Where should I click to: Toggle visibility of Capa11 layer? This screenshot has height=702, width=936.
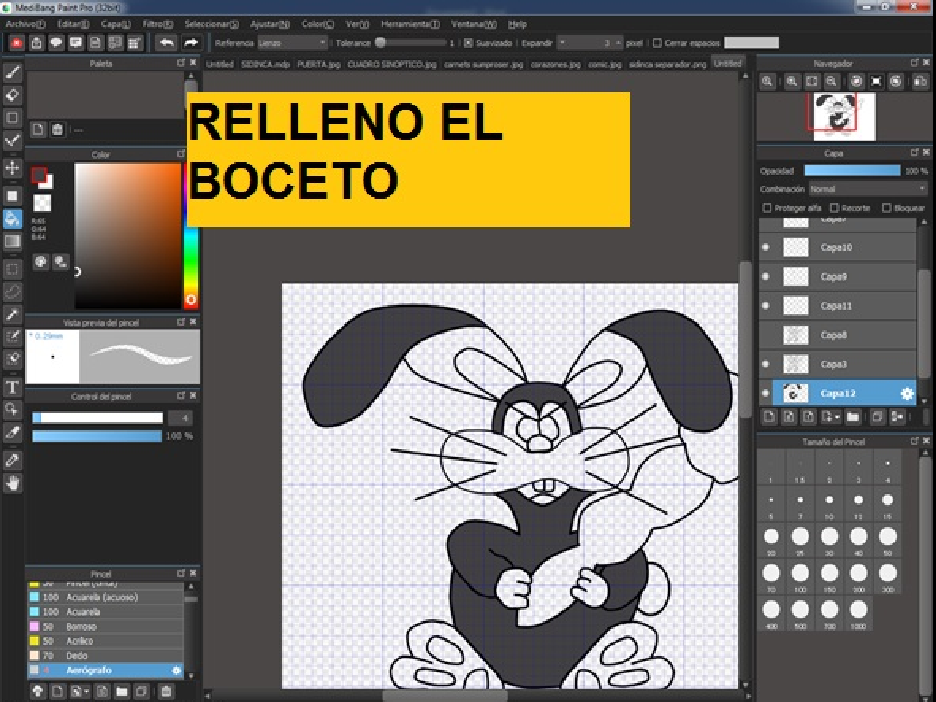766,306
